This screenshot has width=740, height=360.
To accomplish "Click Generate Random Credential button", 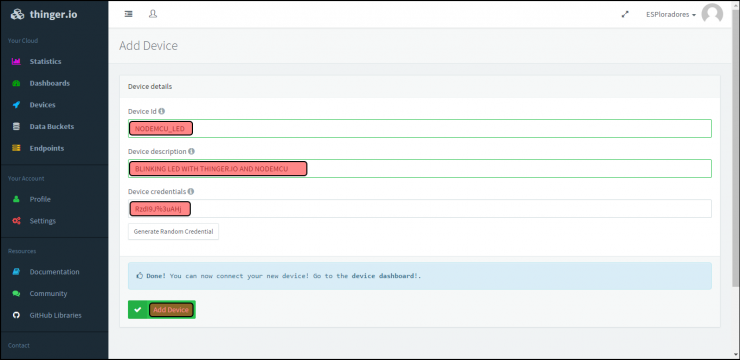I will [x=173, y=232].
